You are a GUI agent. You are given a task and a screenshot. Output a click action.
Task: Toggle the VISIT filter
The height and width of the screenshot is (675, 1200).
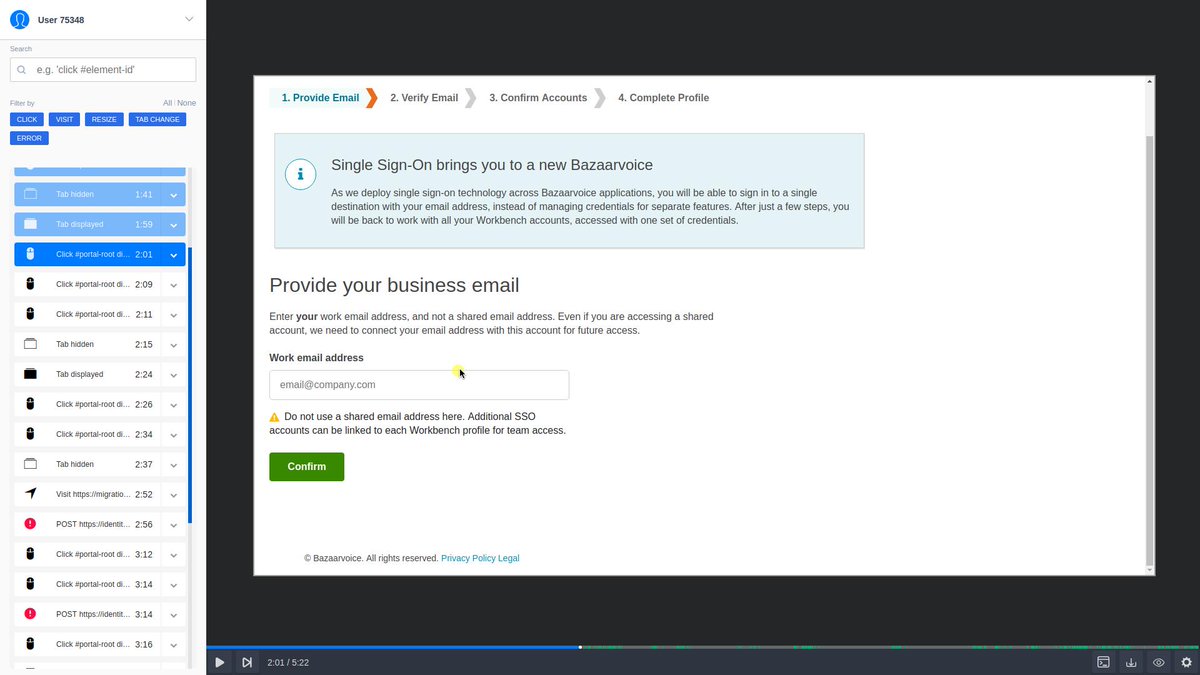pos(64,120)
